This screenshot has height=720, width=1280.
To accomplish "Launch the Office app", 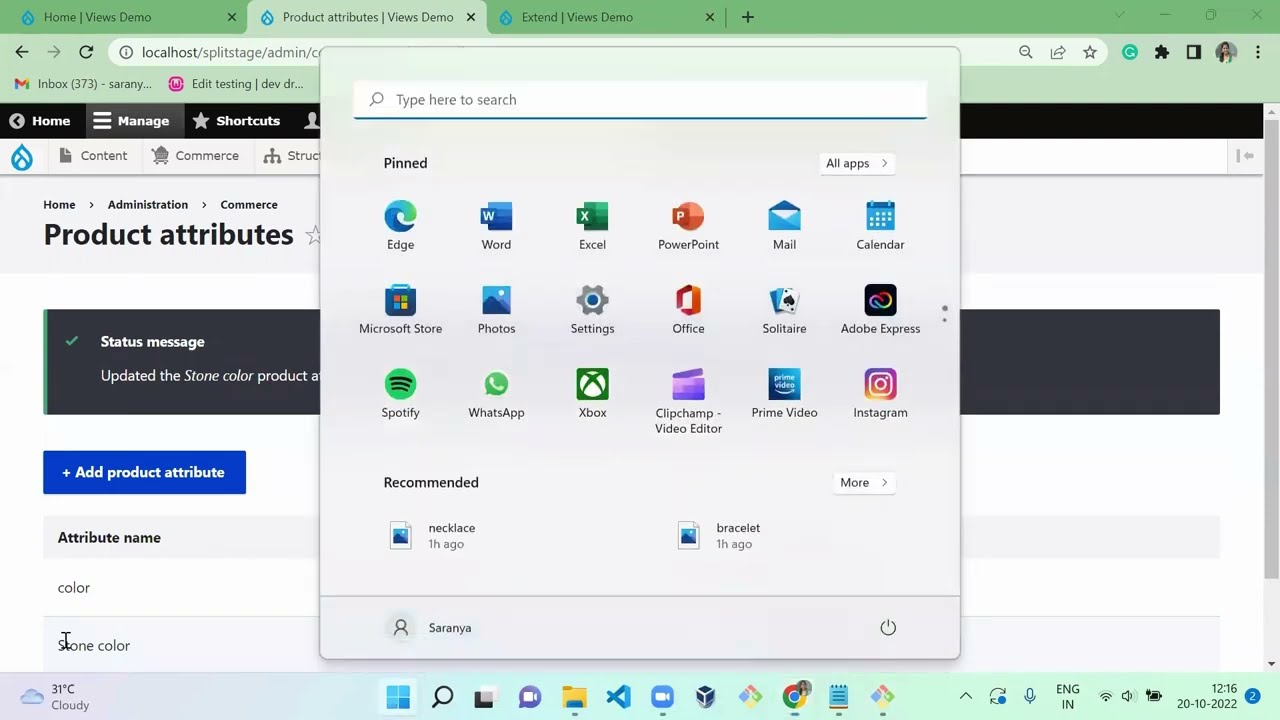I will [x=688, y=310].
